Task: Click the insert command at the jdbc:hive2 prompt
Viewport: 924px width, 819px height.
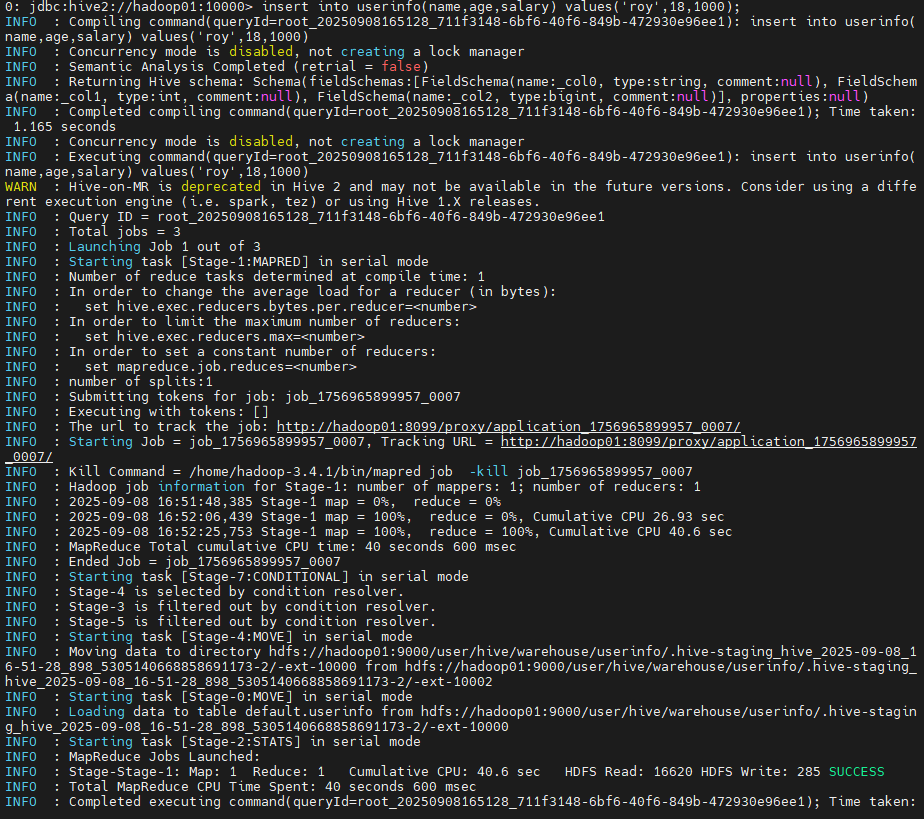Action: coord(501,7)
